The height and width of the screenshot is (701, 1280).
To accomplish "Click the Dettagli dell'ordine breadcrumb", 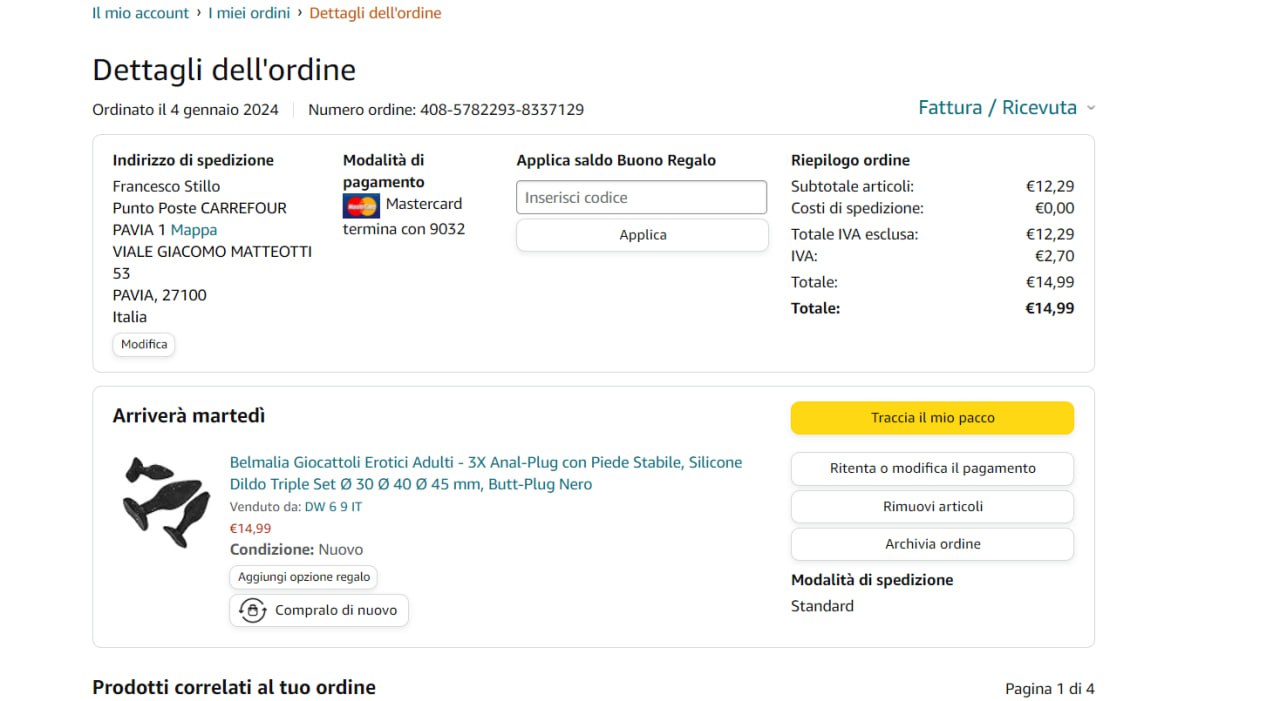I will (x=375, y=13).
